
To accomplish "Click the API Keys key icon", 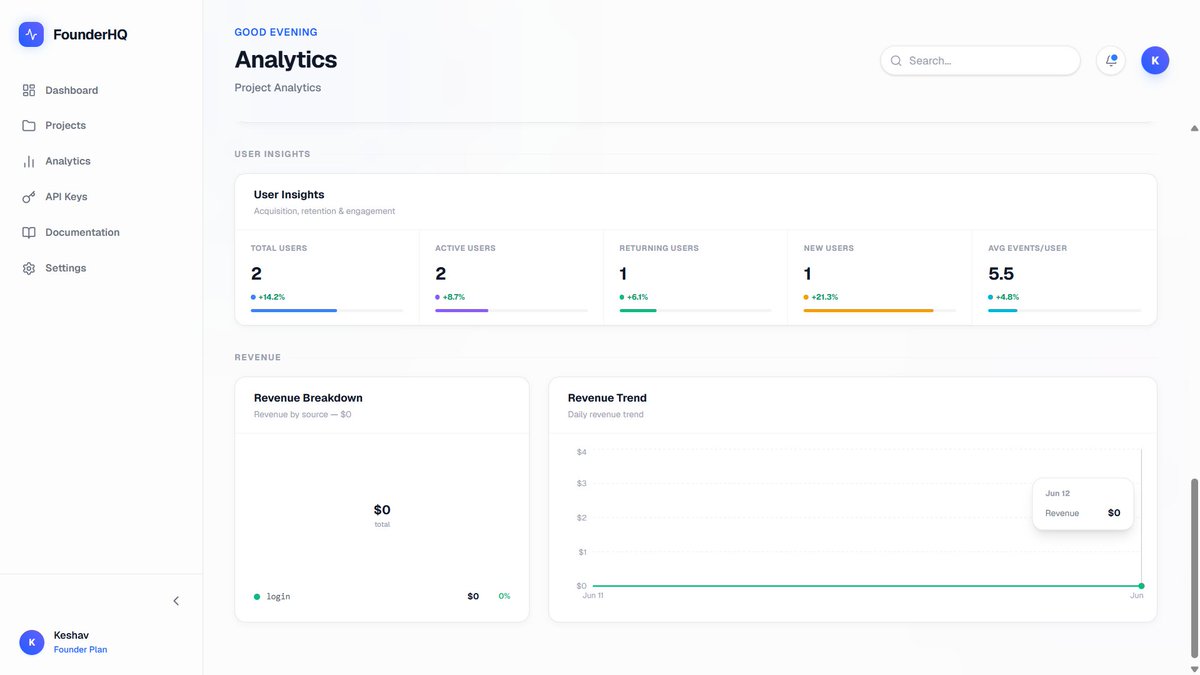I will pos(29,197).
